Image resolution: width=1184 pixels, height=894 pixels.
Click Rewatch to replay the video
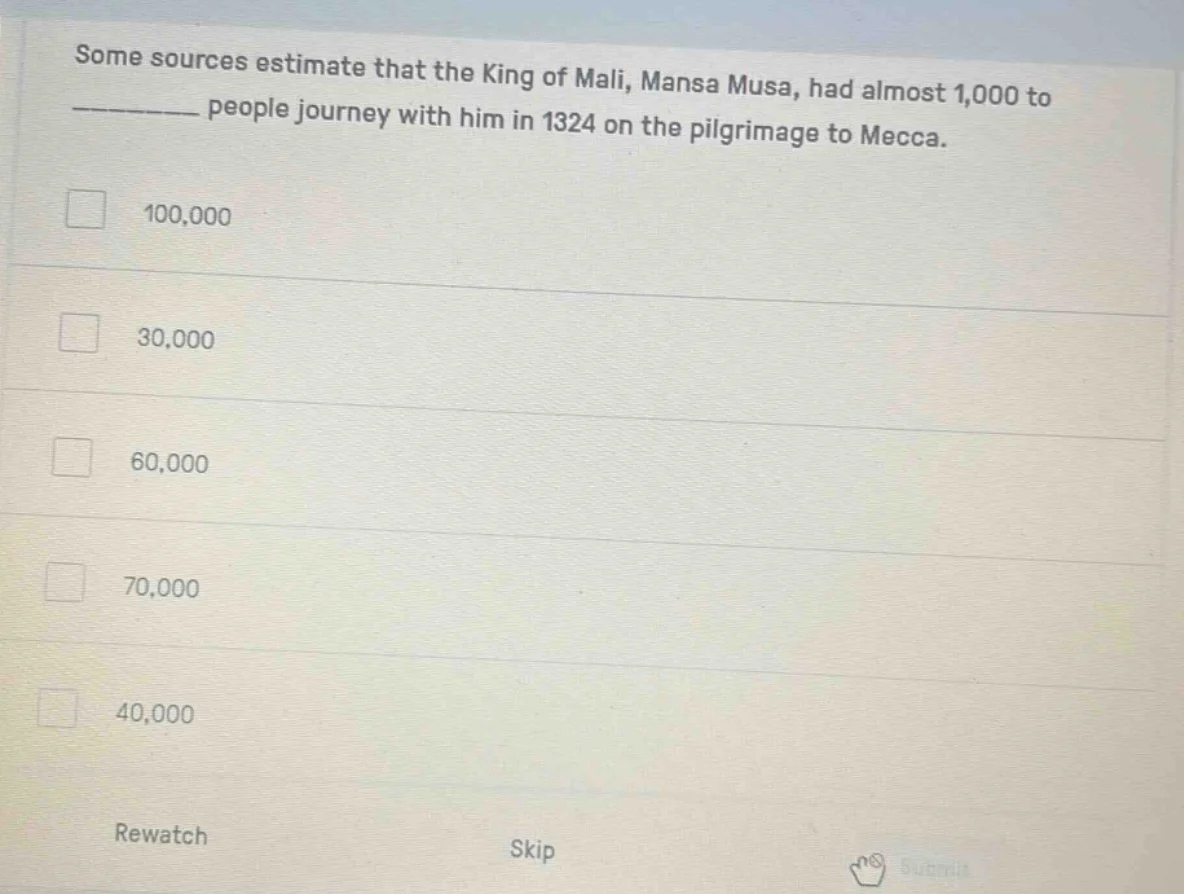click(x=160, y=835)
